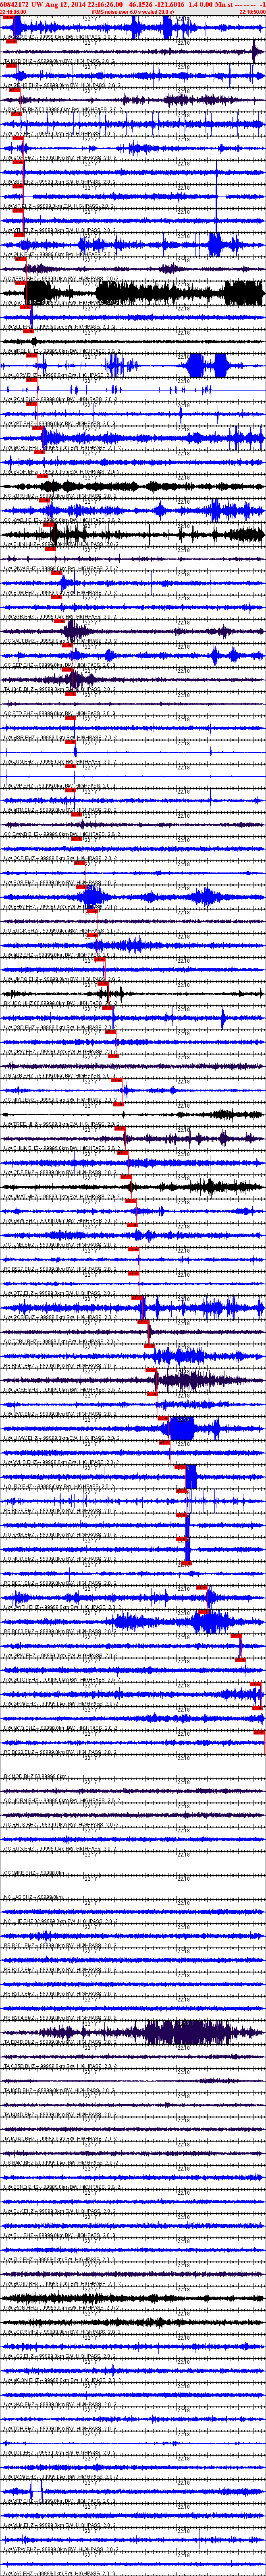Click the end time label 22:18:50.00

252,12
